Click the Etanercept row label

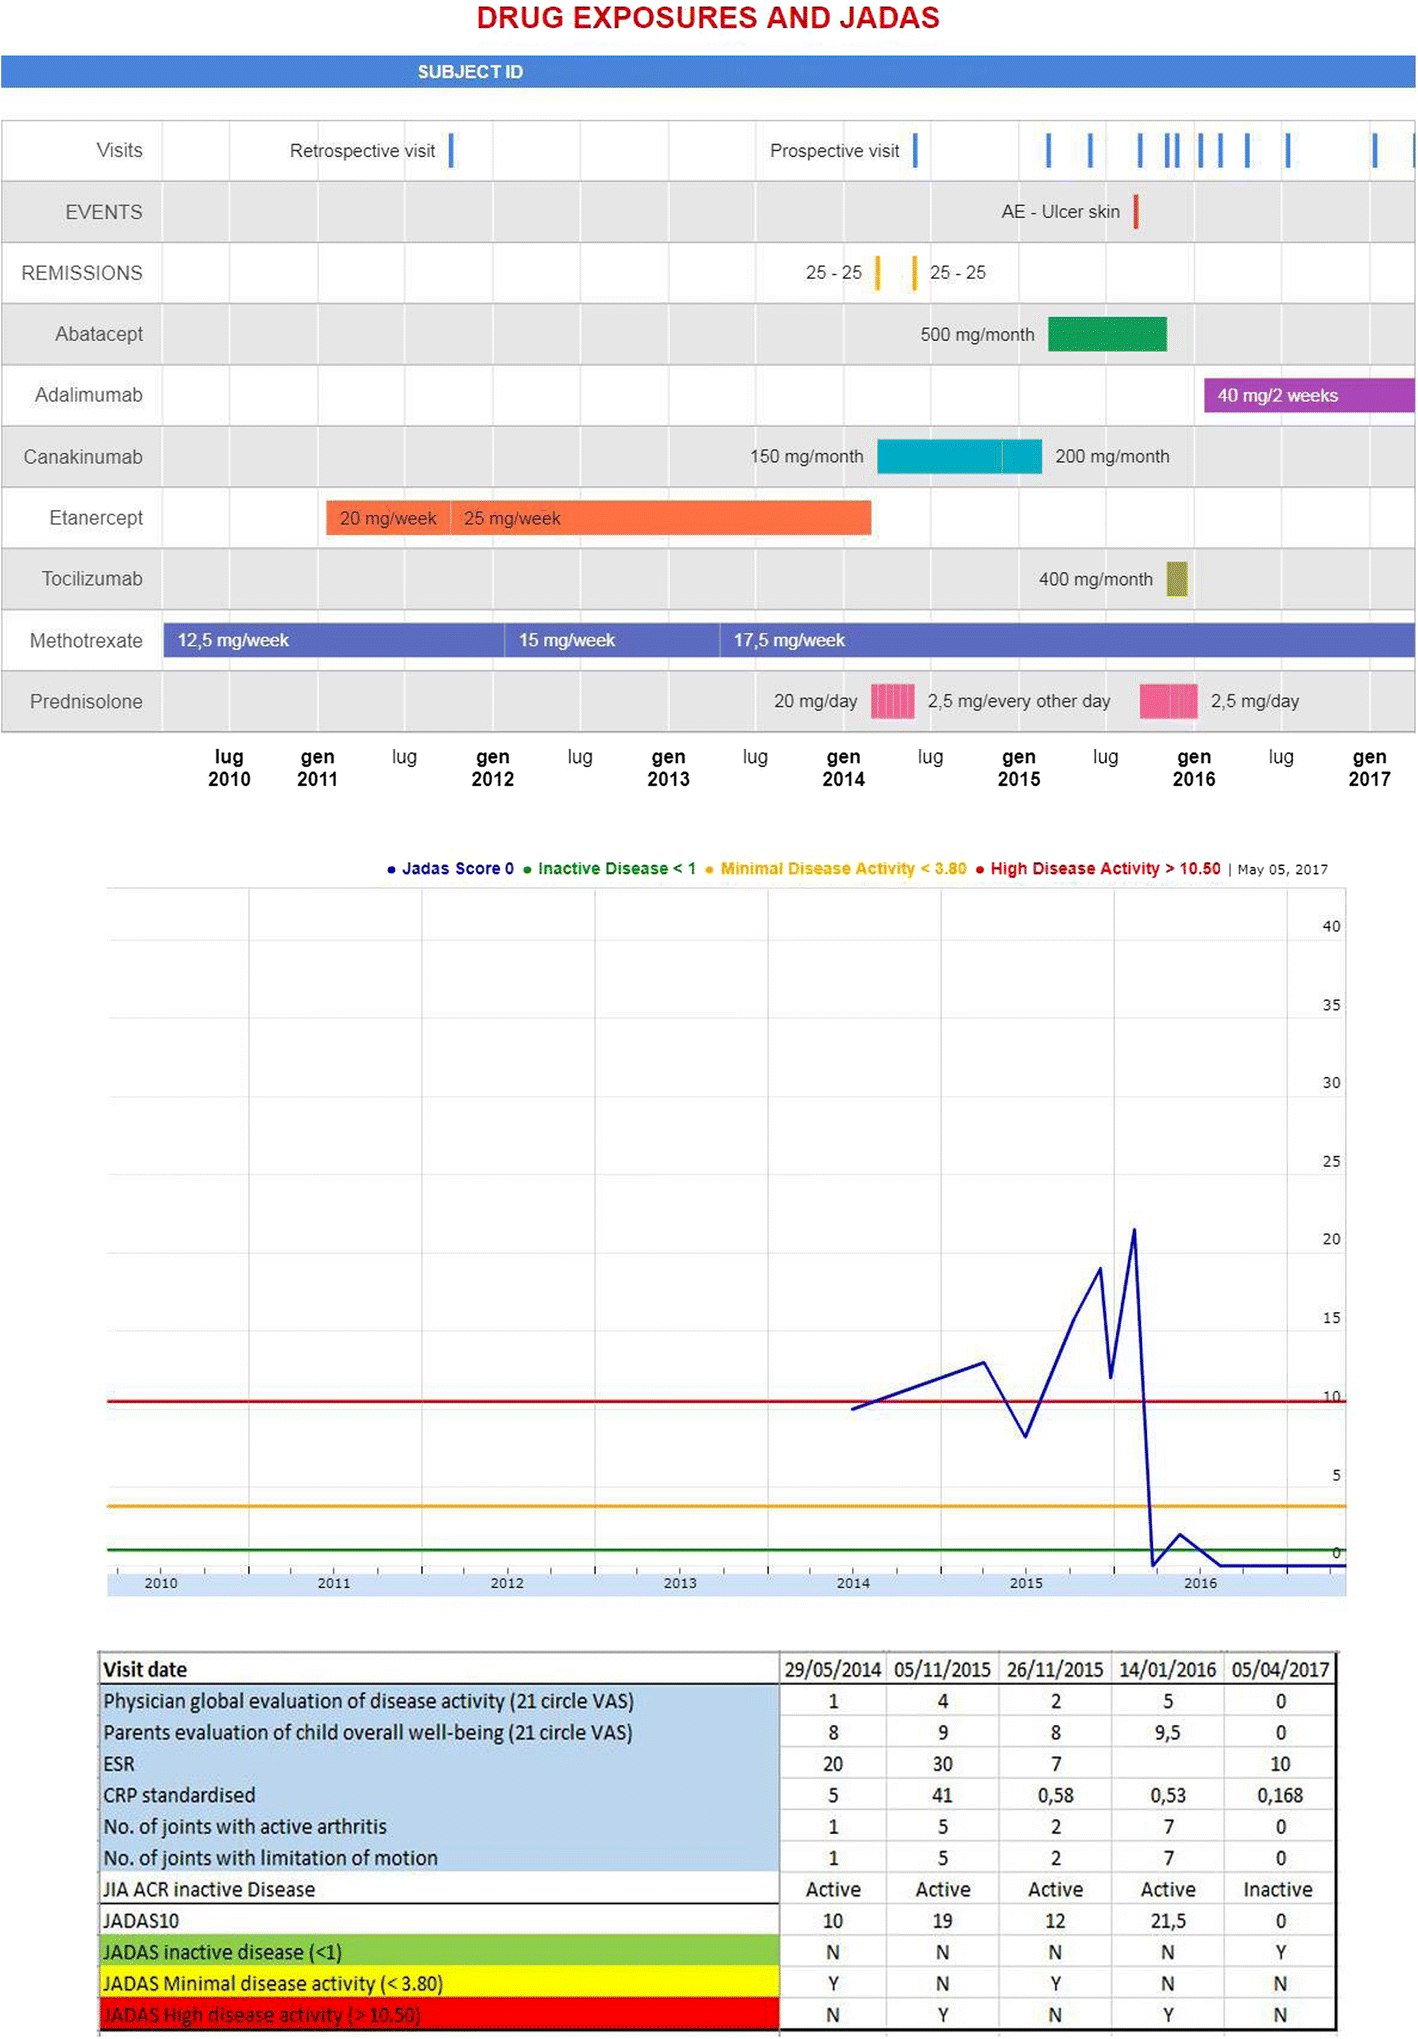pyautogui.click(x=96, y=518)
